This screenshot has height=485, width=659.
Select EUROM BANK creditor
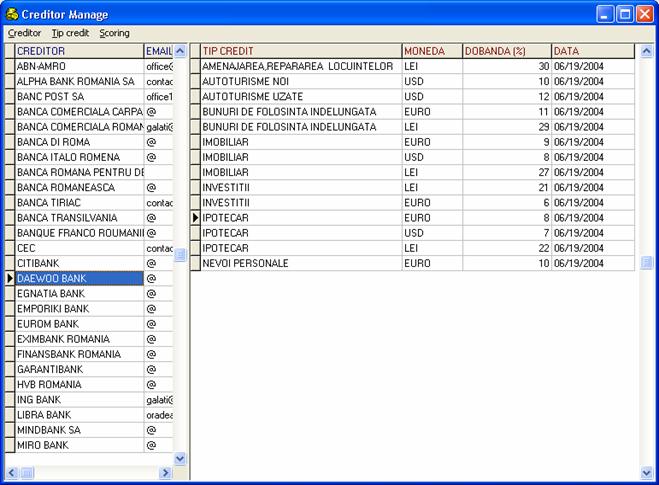79,324
